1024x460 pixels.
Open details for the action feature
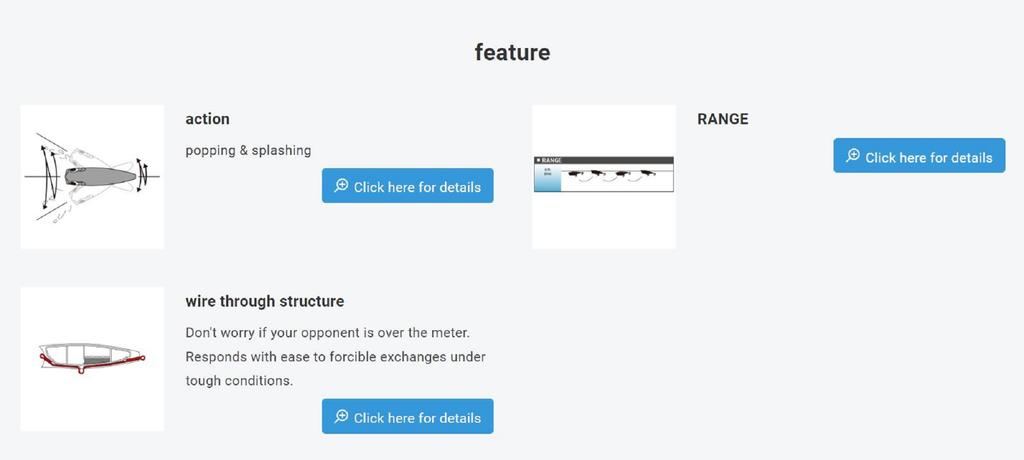click(407, 186)
